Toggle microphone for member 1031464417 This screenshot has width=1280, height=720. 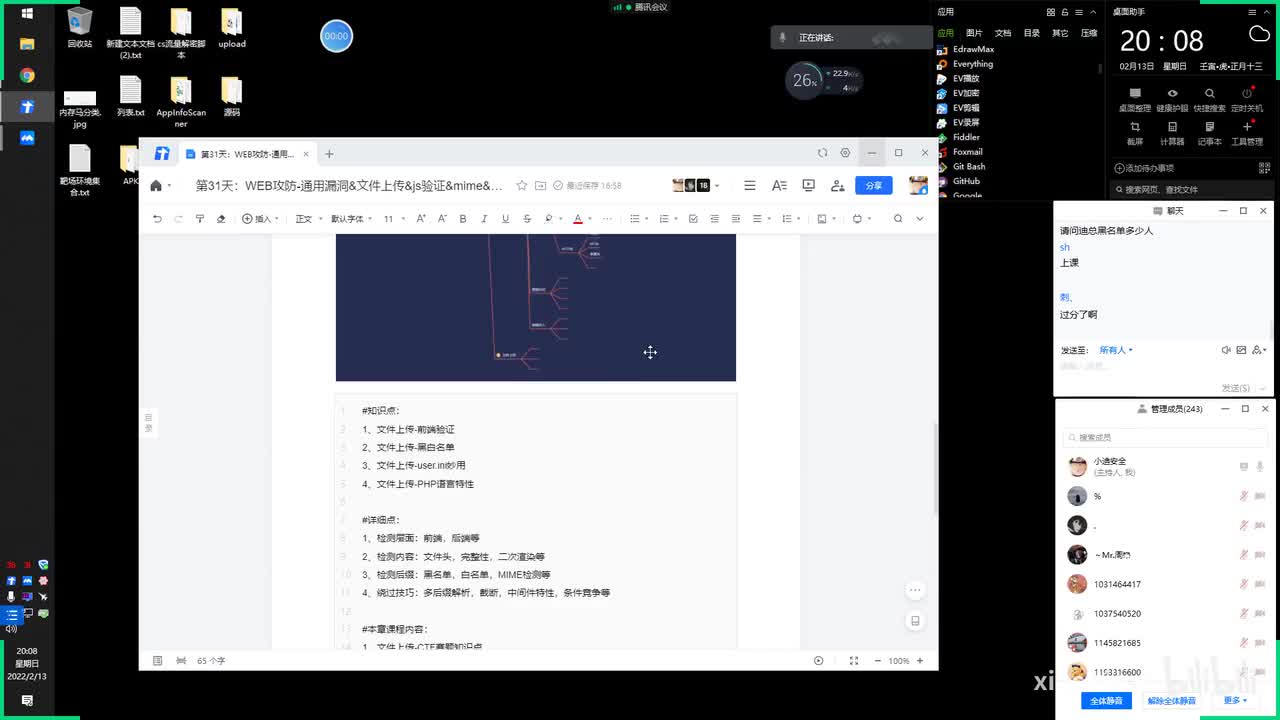pos(1244,584)
